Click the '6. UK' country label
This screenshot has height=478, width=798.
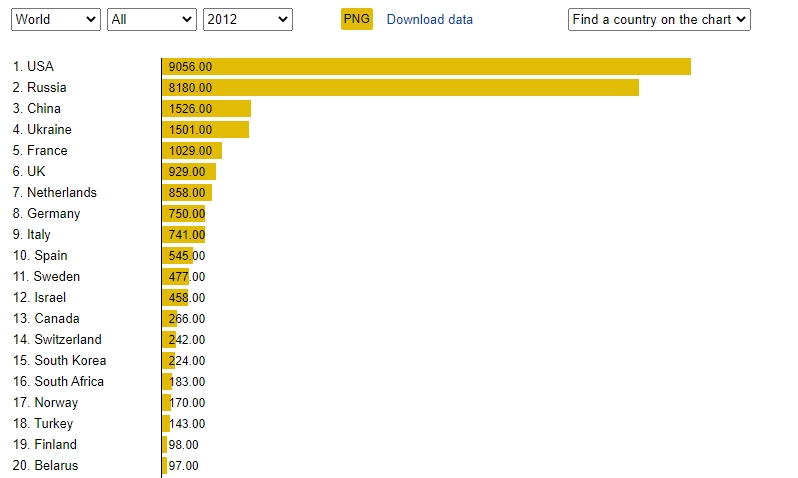(x=29, y=172)
